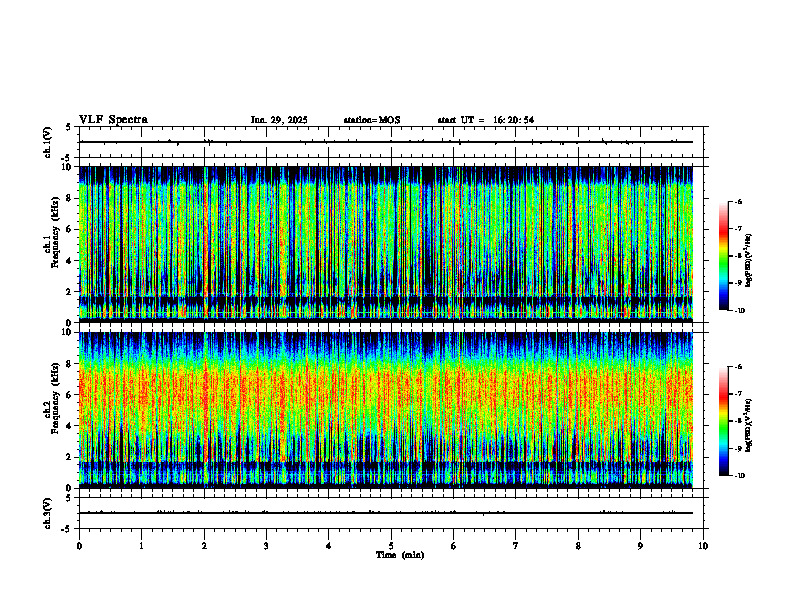Click time axis tick label "9"

click(x=640, y=546)
